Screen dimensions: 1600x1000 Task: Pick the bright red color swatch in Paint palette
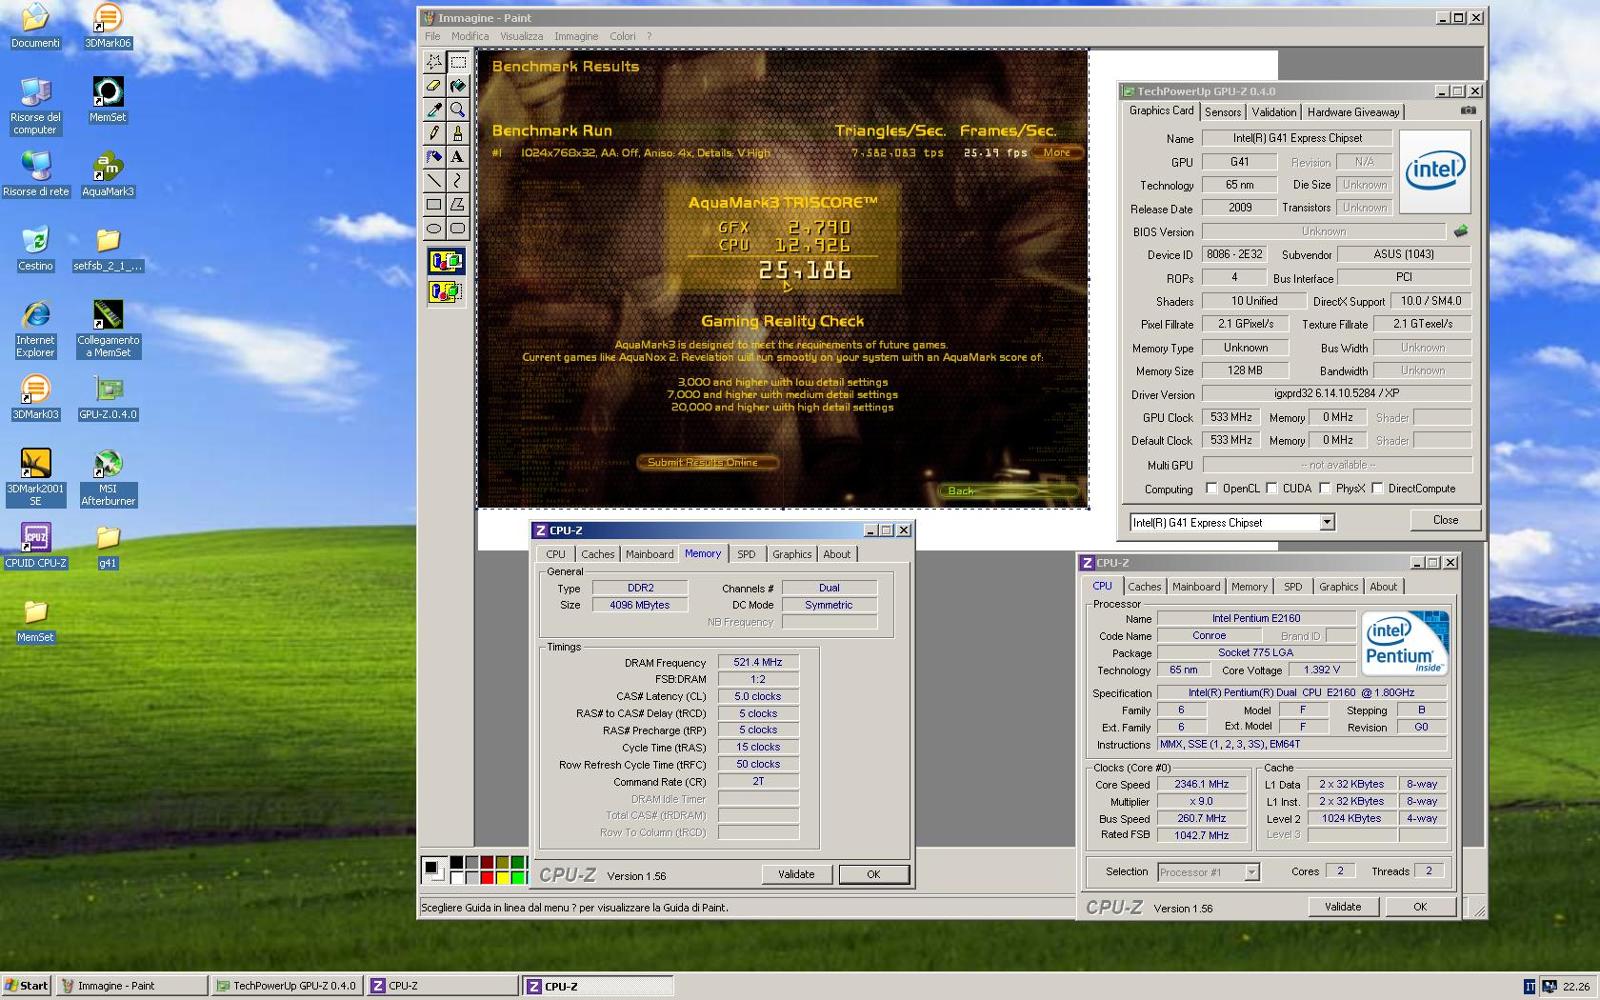click(487, 877)
